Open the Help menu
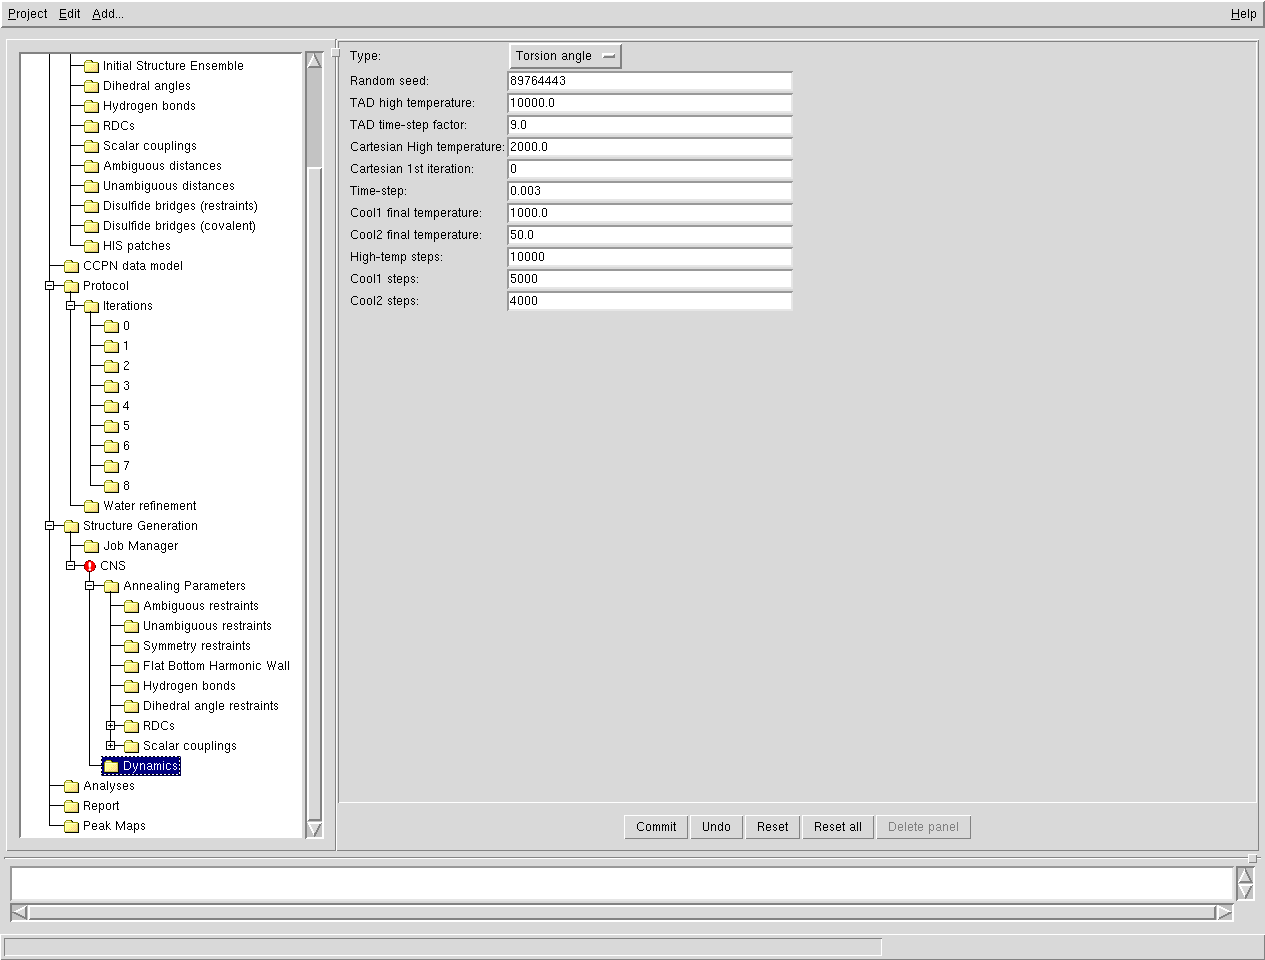 (1243, 14)
